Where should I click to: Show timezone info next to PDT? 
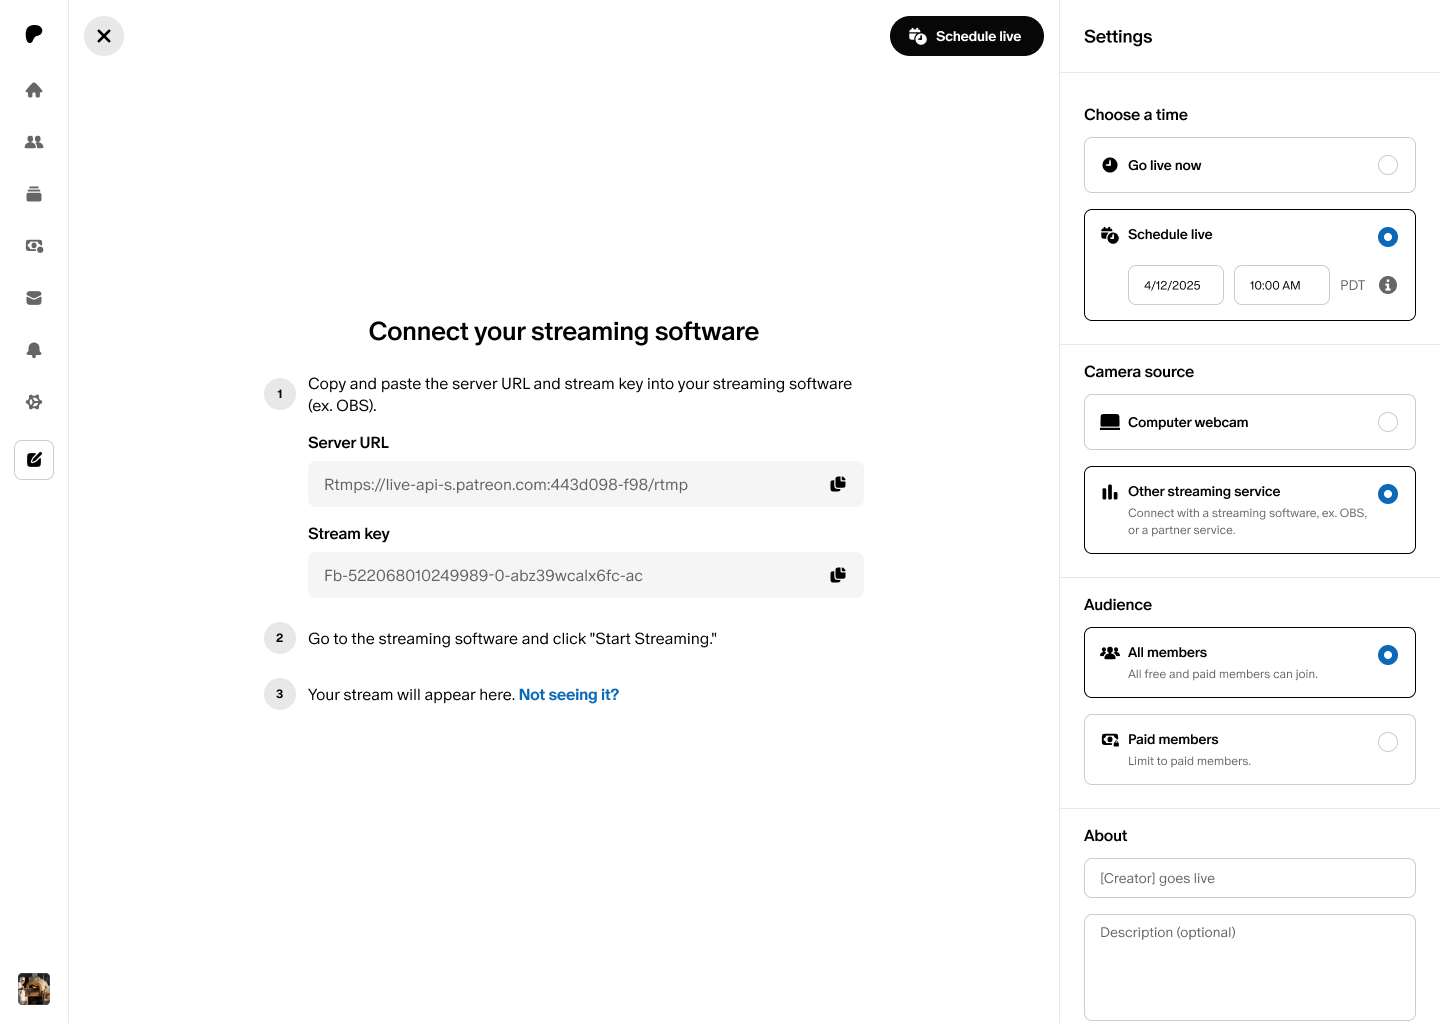click(1388, 285)
